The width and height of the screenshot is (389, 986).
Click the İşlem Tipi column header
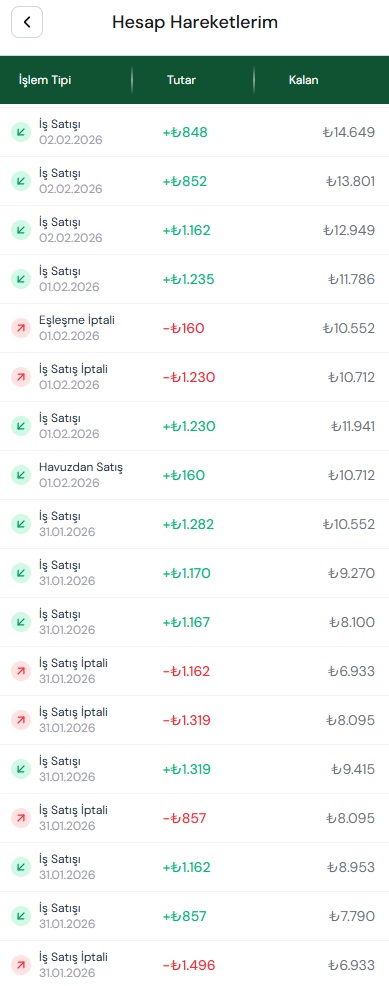coord(45,80)
